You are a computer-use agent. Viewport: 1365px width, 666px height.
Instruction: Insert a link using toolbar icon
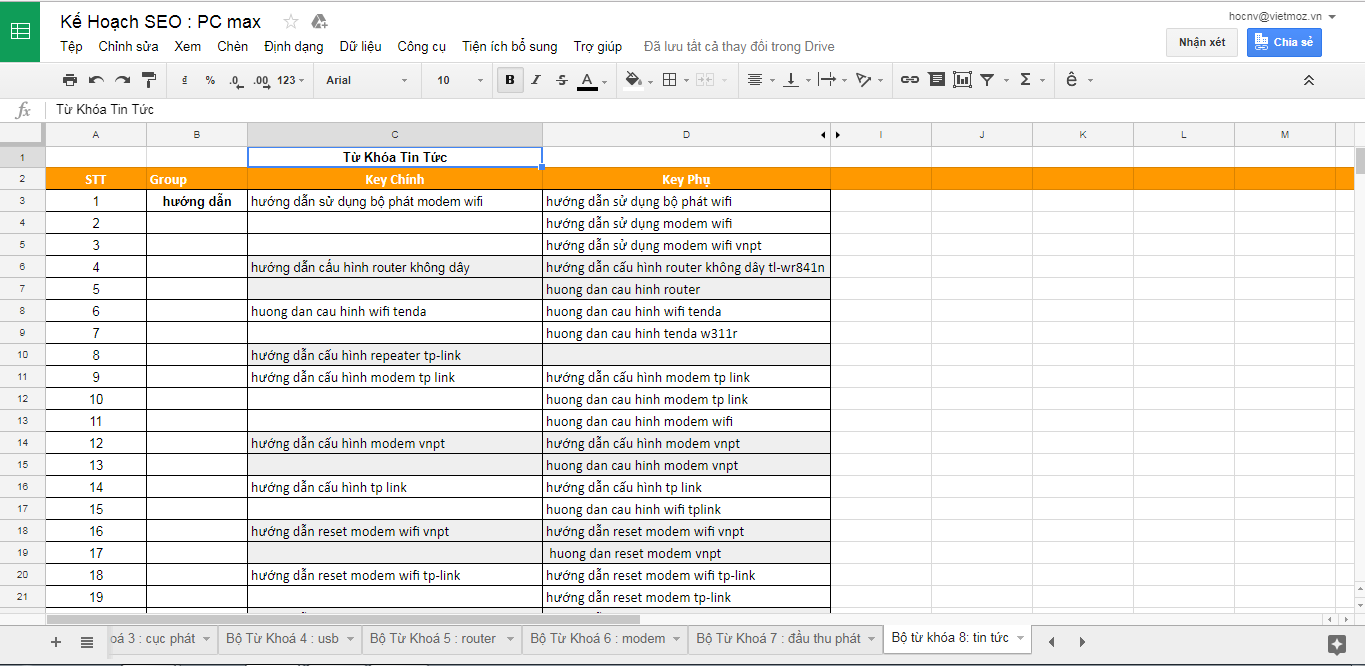(909, 80)
